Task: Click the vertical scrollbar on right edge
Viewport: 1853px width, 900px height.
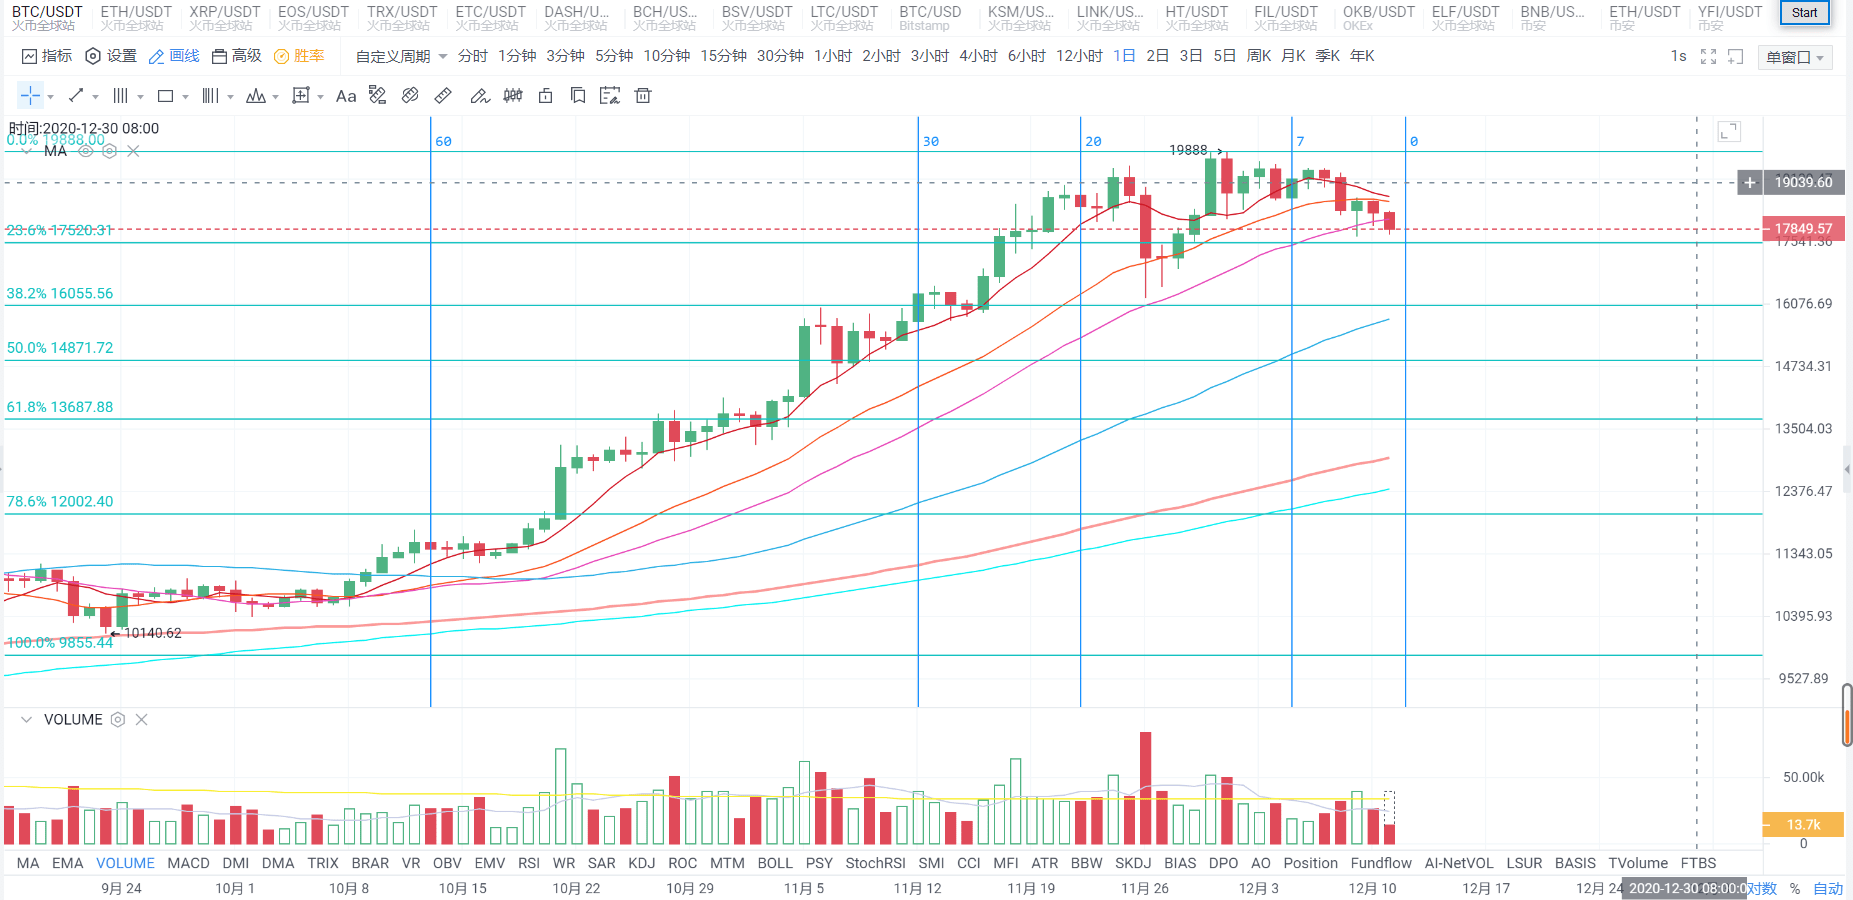Action: click(x=1847, y=715)
